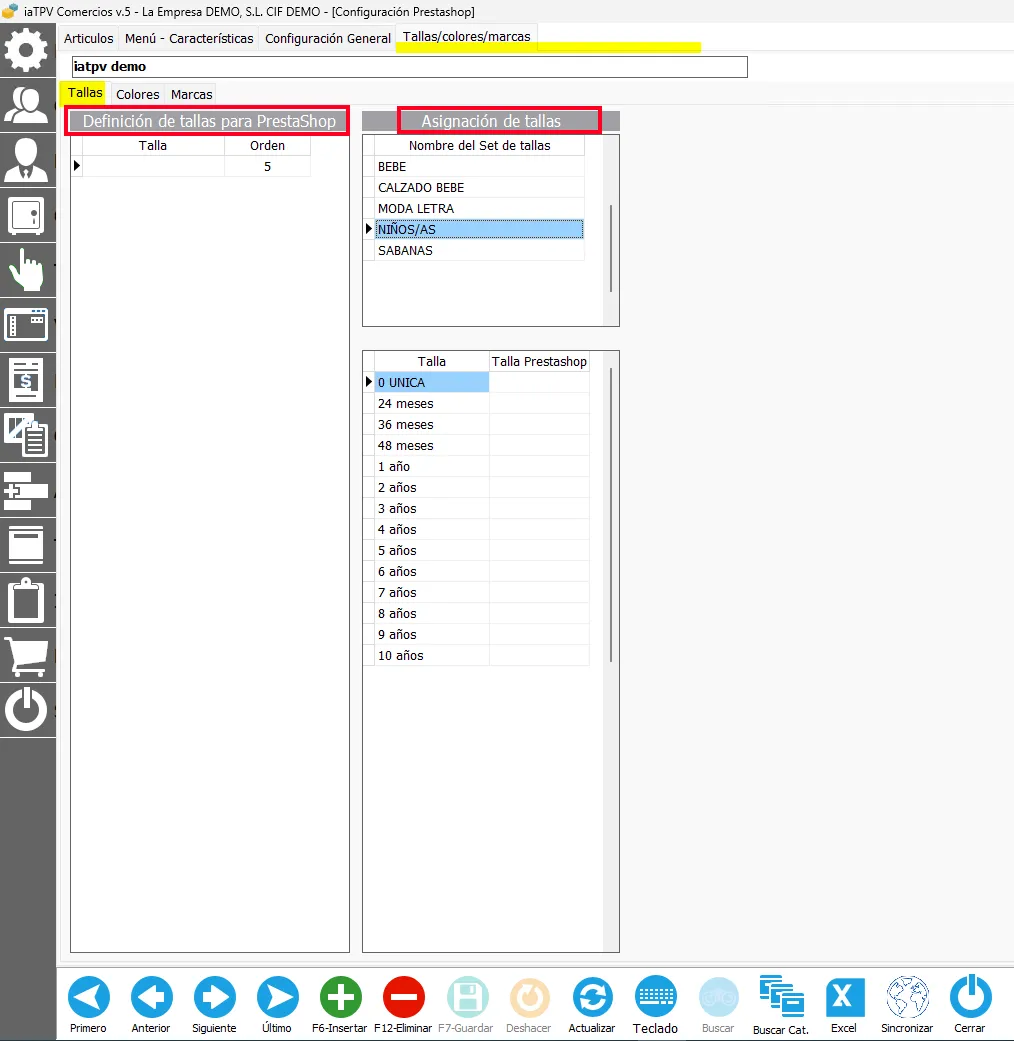The height and width of the screenshot is (1041, 1014).
Task: Select the Orden cell with value 5
Action: click(x=268, y=167)
